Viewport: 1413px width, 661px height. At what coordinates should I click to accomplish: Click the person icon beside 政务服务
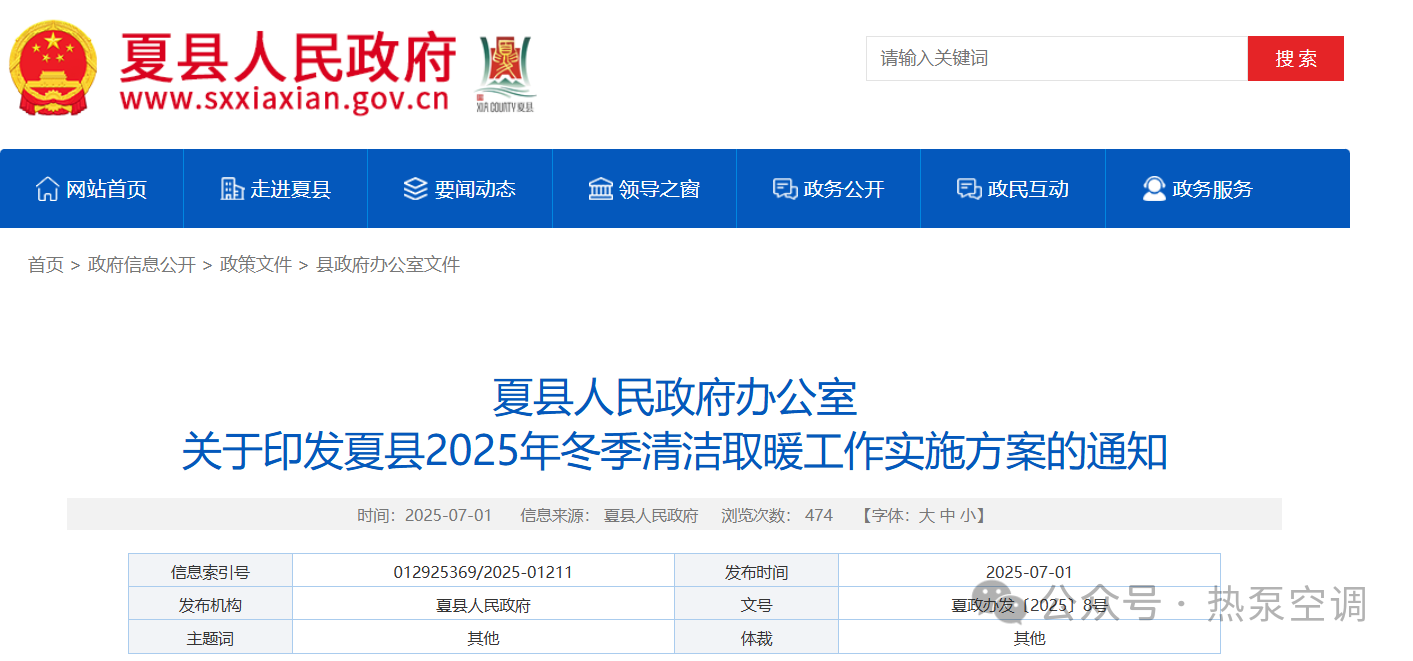pos(1152,188)
